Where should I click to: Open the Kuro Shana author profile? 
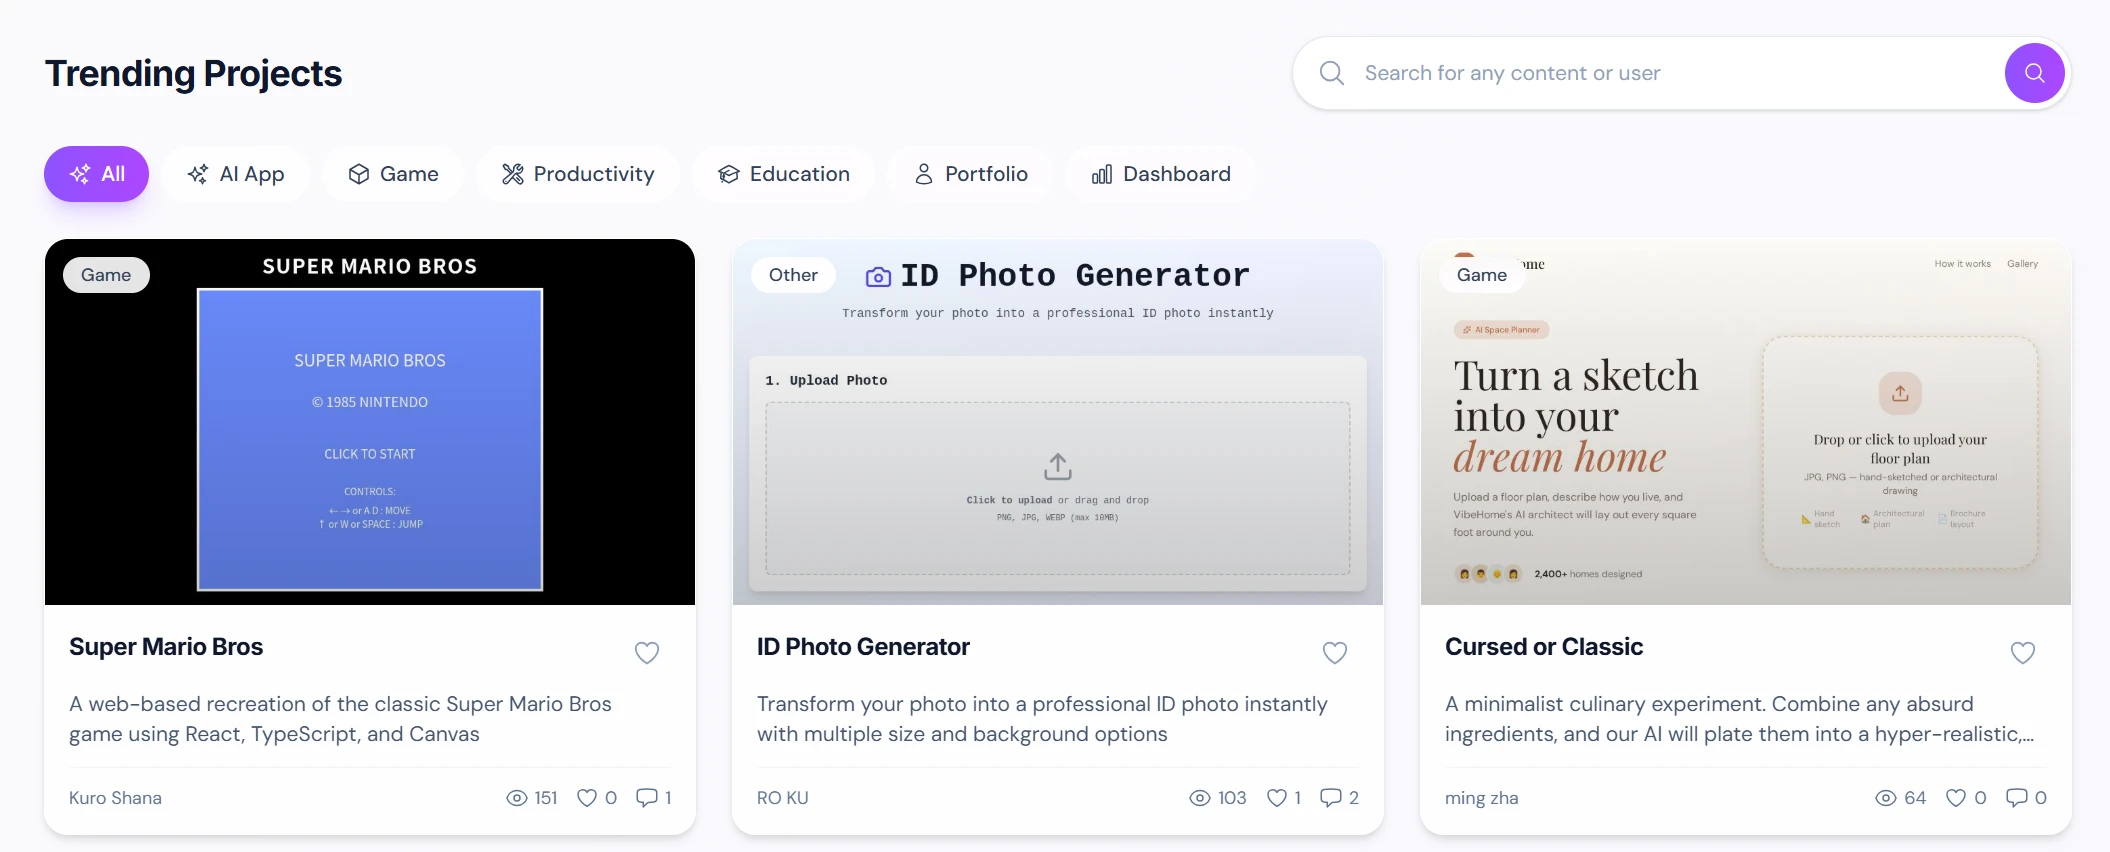pyautogui.click(x=115, y=798)
